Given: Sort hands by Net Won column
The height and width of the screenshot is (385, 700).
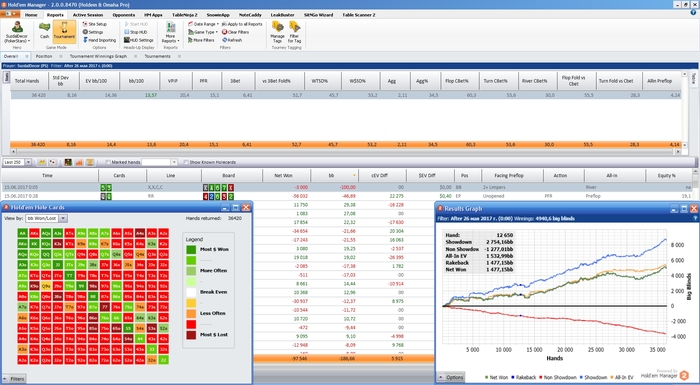Looking at the screenshot, I should (286, 176).
